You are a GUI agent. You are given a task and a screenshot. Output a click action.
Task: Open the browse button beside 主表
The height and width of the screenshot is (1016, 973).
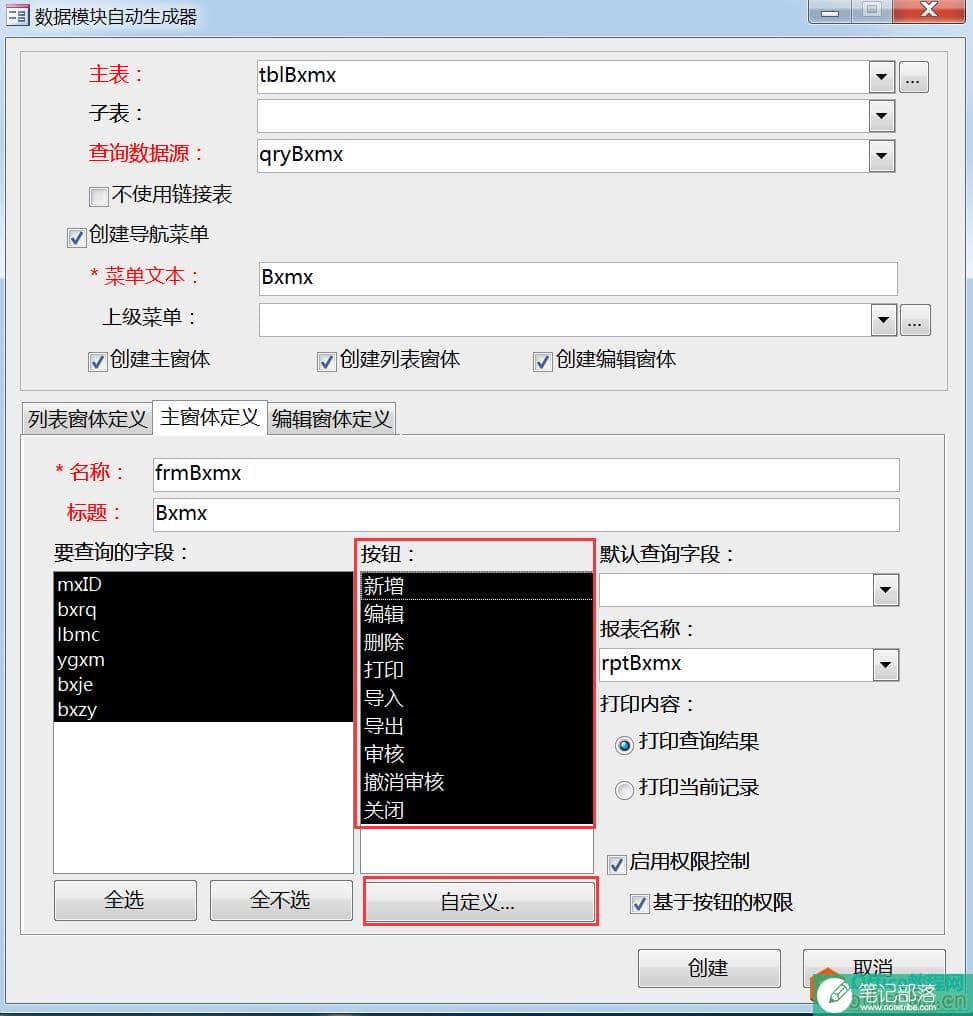(x=913, y=78)
